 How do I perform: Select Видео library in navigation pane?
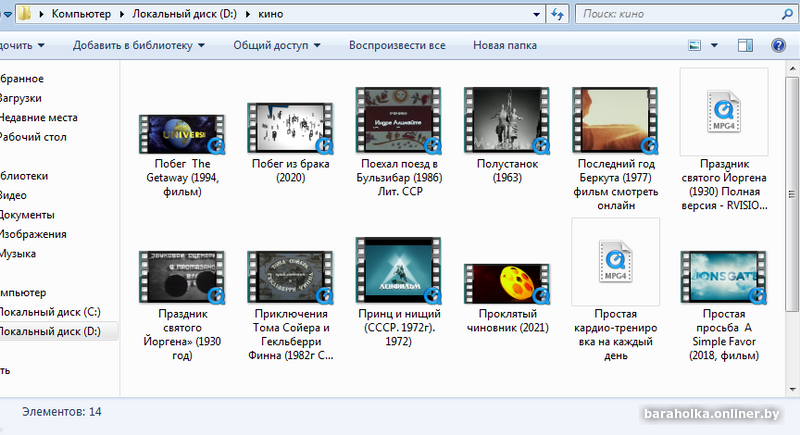(x=13, y=195)
